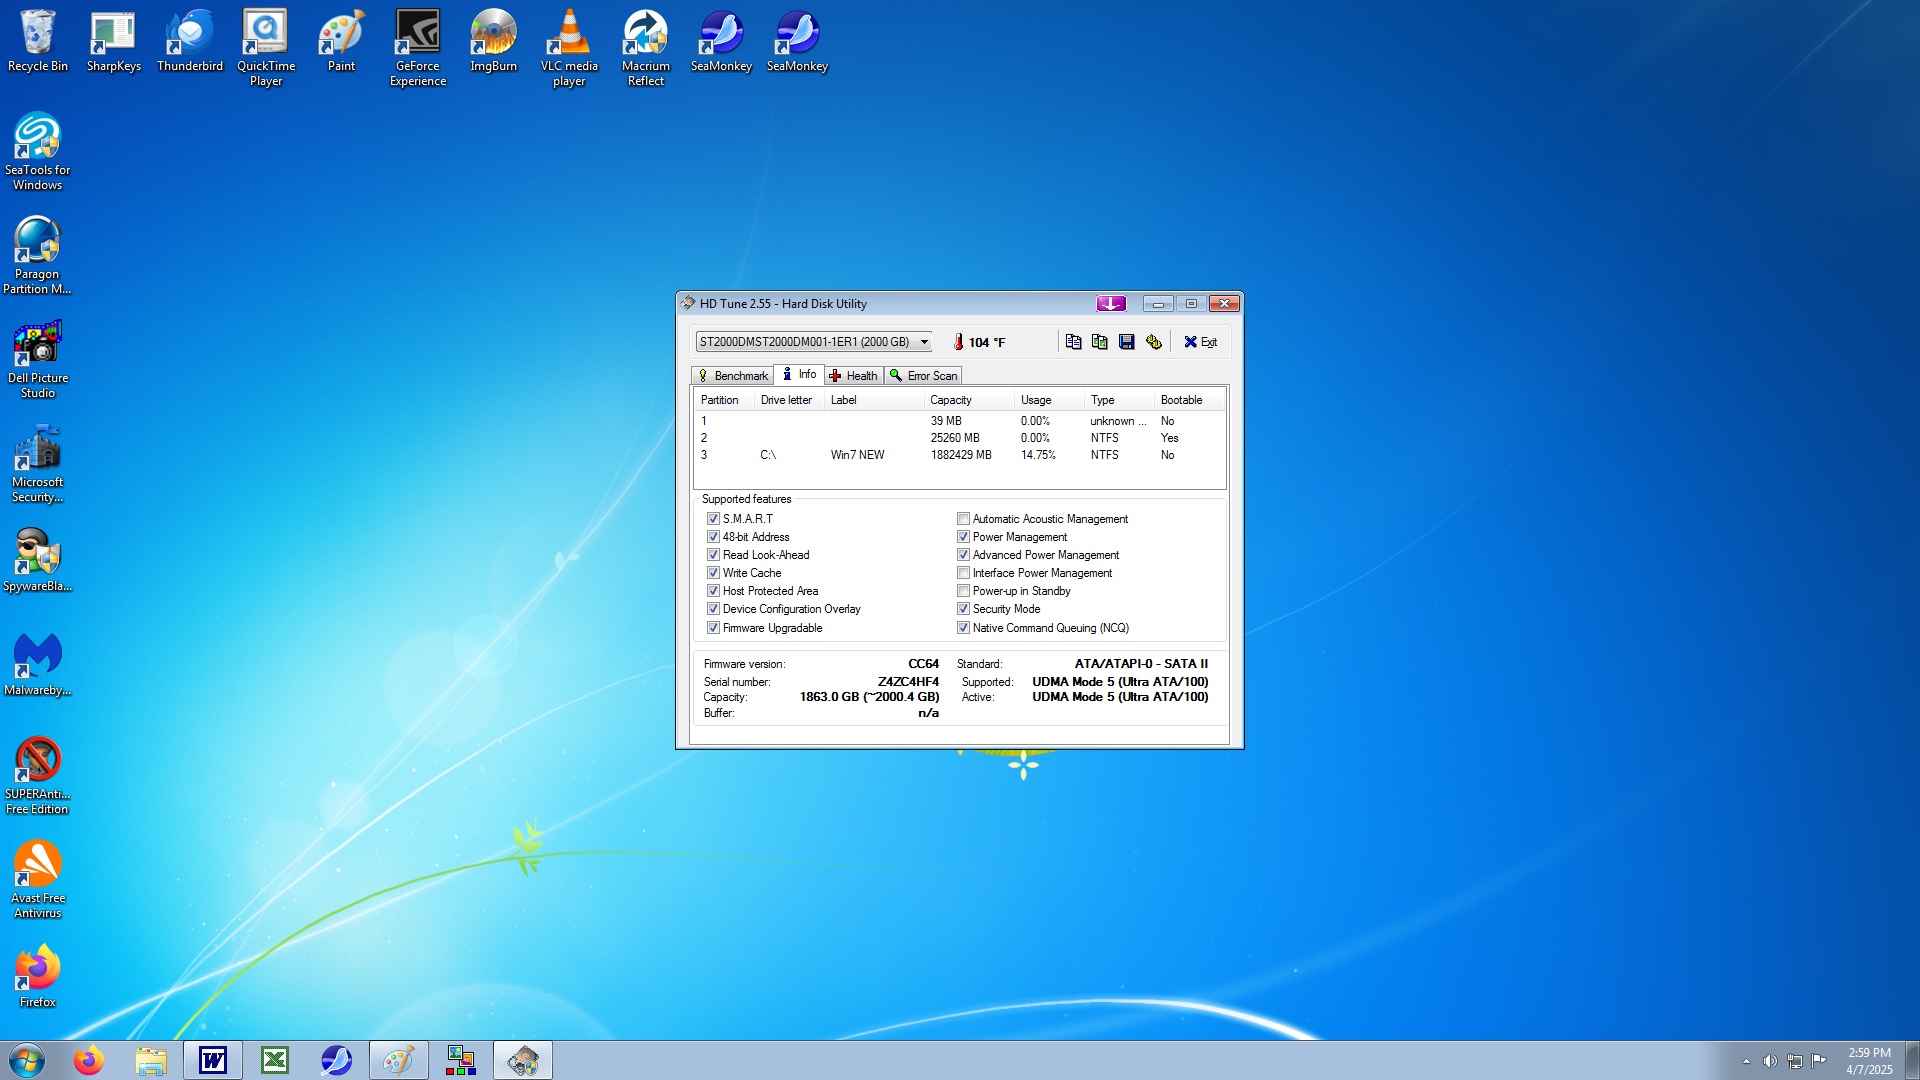Viewport: 1920px width, 1080px height.
Task: Toggle Security Mode checkbox
Action: (x=963, y=609)
